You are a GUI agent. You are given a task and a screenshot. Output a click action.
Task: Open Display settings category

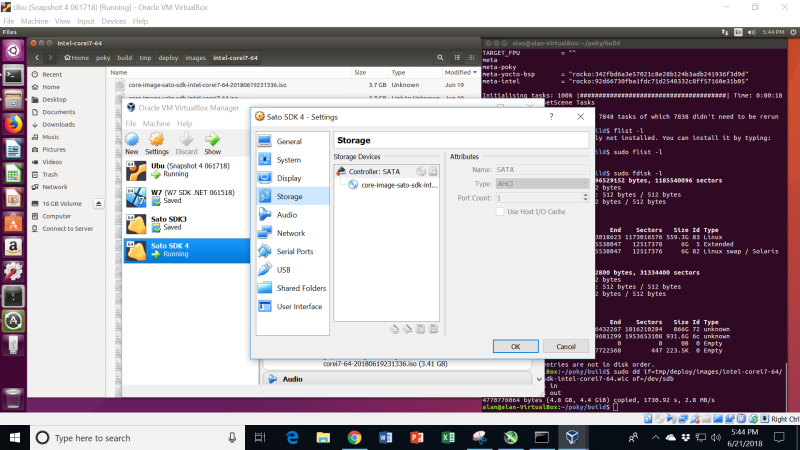(292, 178)
